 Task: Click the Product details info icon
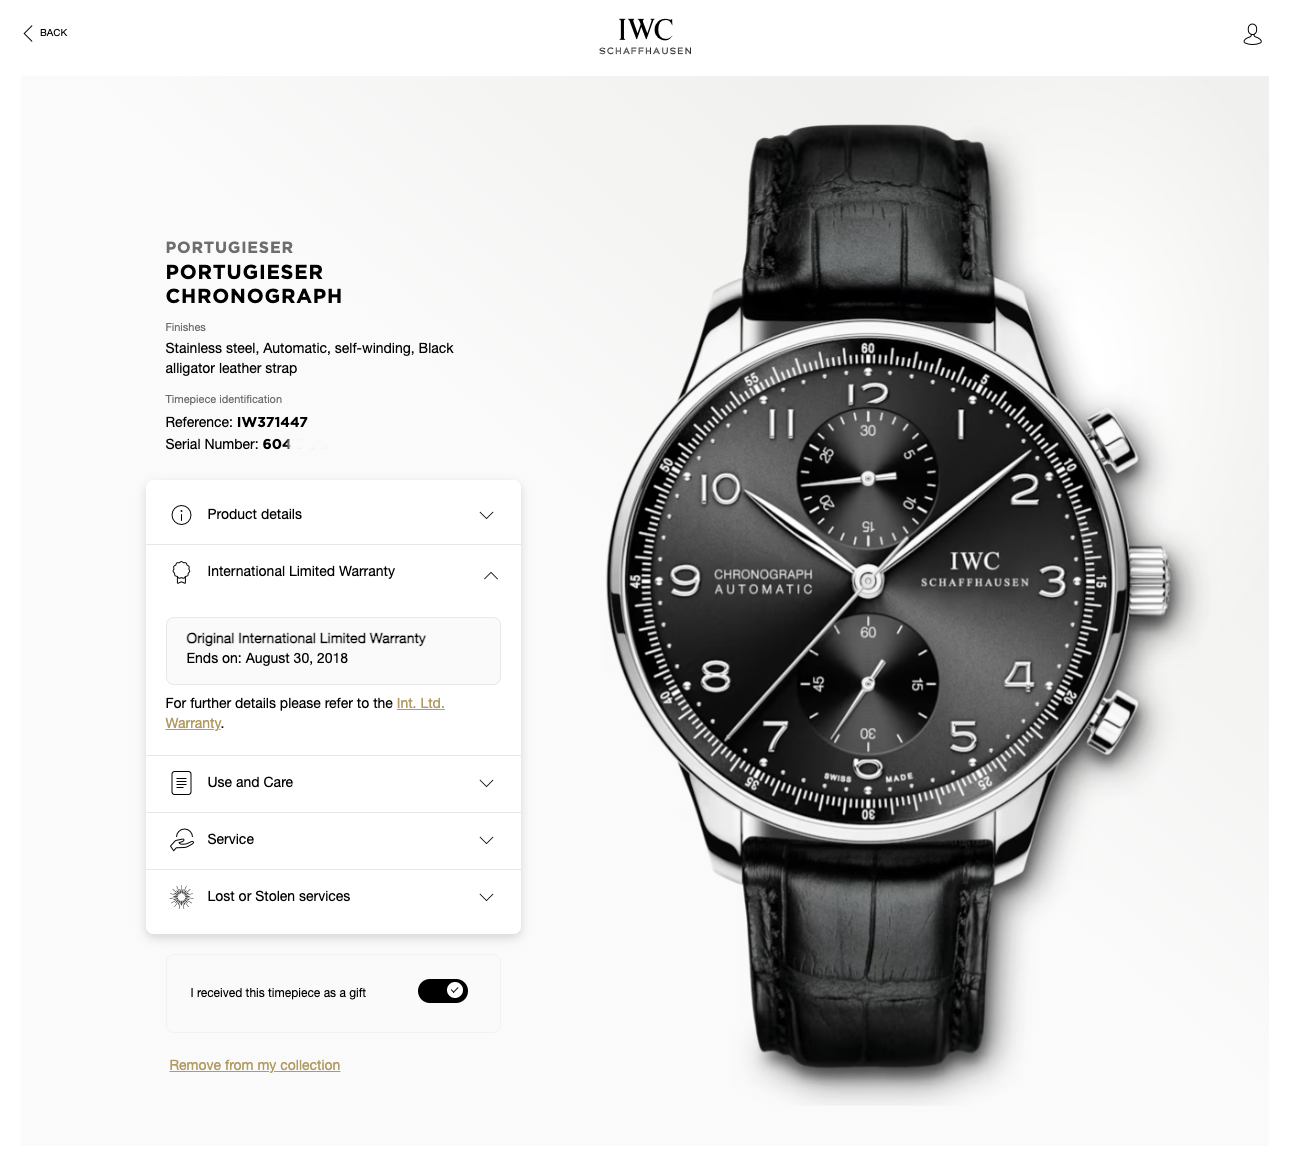(x=181, y=515)
